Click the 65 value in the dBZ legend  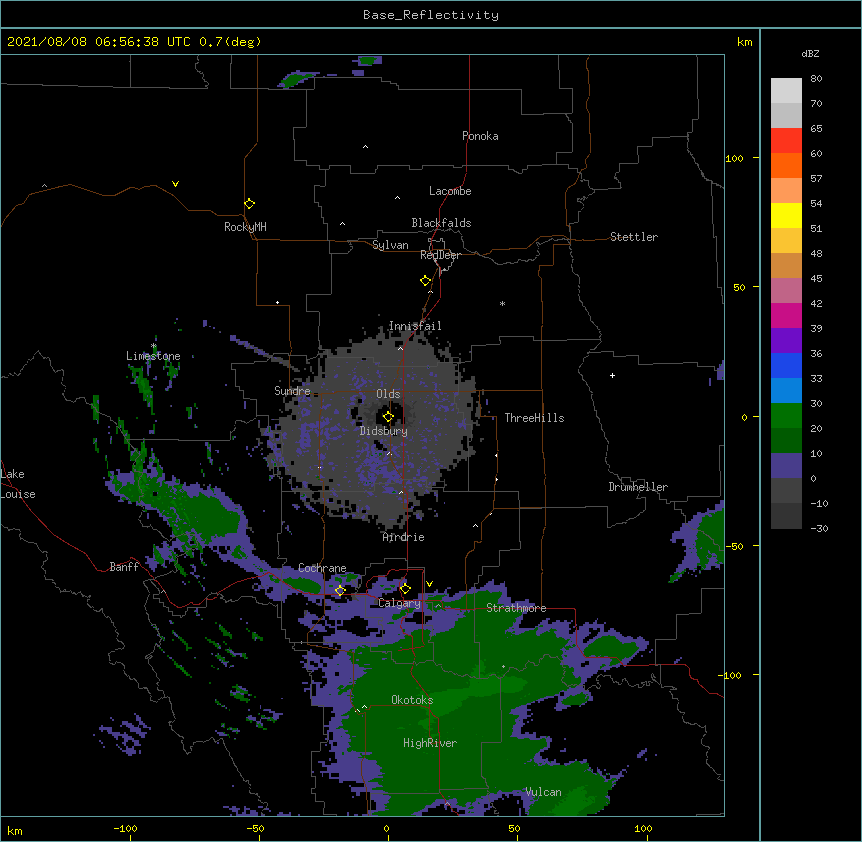816,128
